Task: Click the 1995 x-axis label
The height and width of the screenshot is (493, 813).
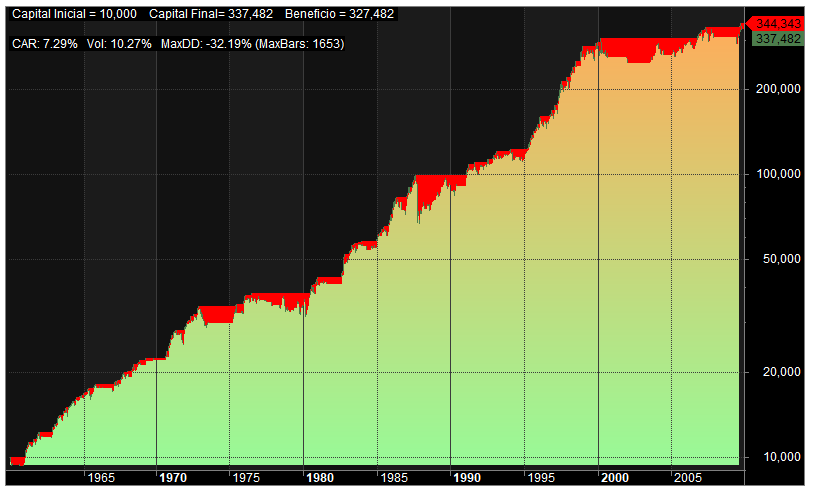Action: pos(541,477)
